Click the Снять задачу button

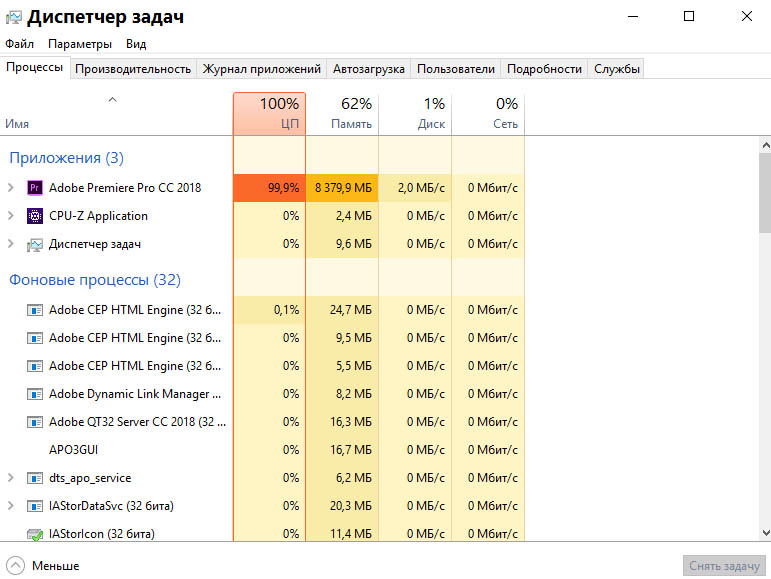point(724,566)
